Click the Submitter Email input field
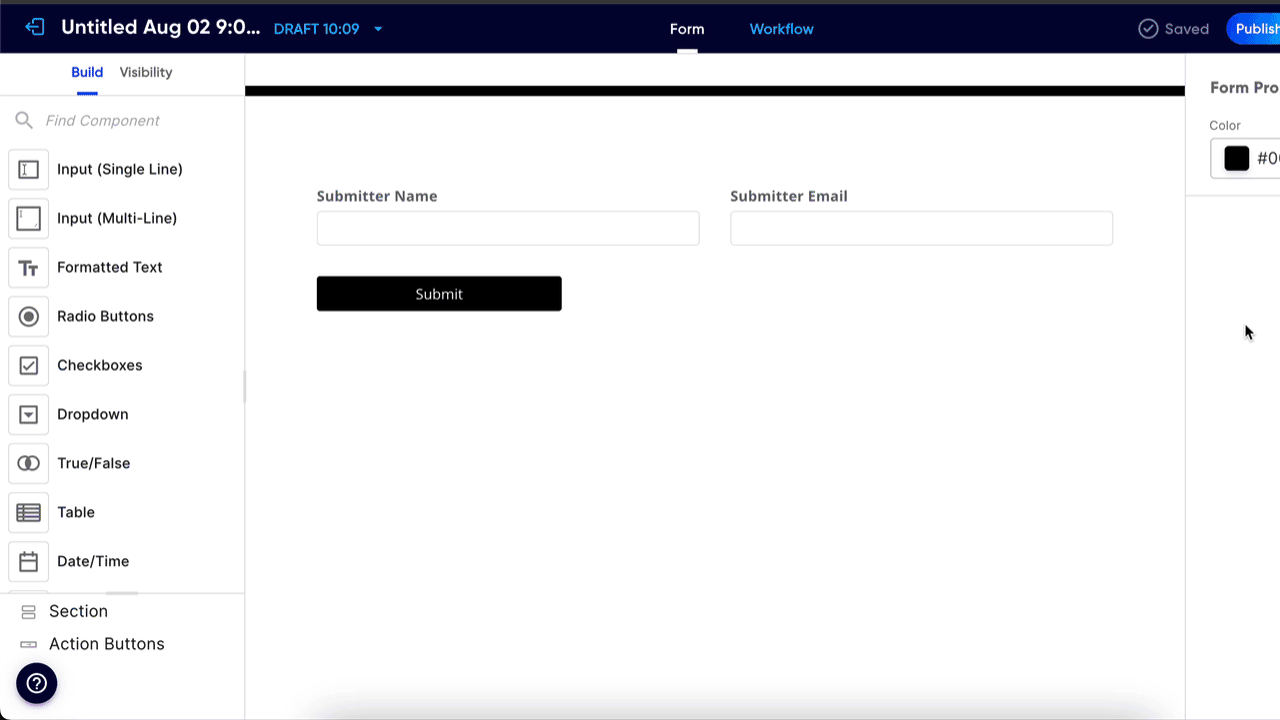The height and width of the screenshot is (720, 1280). (x=921, y=228)
